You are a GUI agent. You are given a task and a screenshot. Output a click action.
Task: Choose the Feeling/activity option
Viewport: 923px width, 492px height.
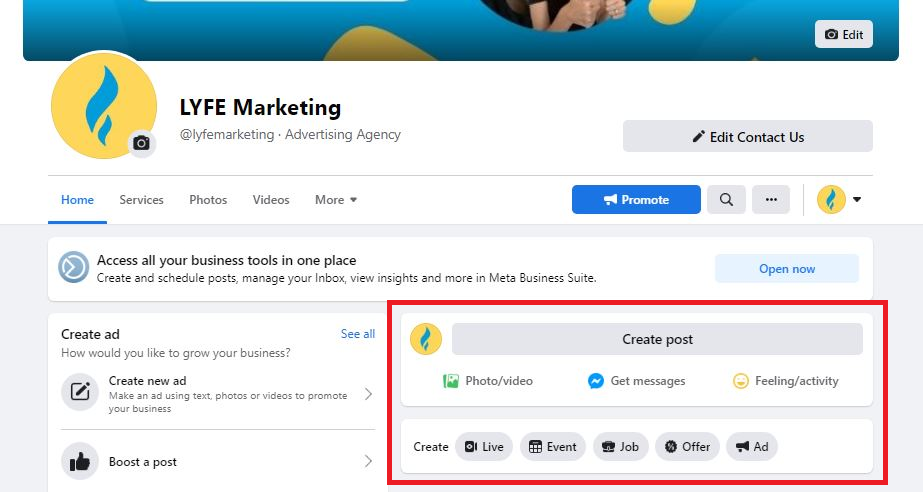point(785,381)
